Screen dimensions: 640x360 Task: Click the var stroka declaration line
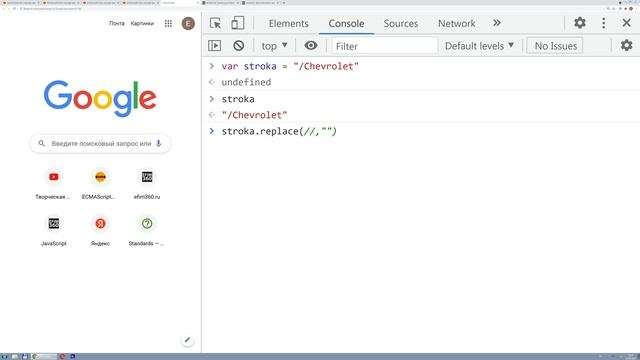click(290, 66)
